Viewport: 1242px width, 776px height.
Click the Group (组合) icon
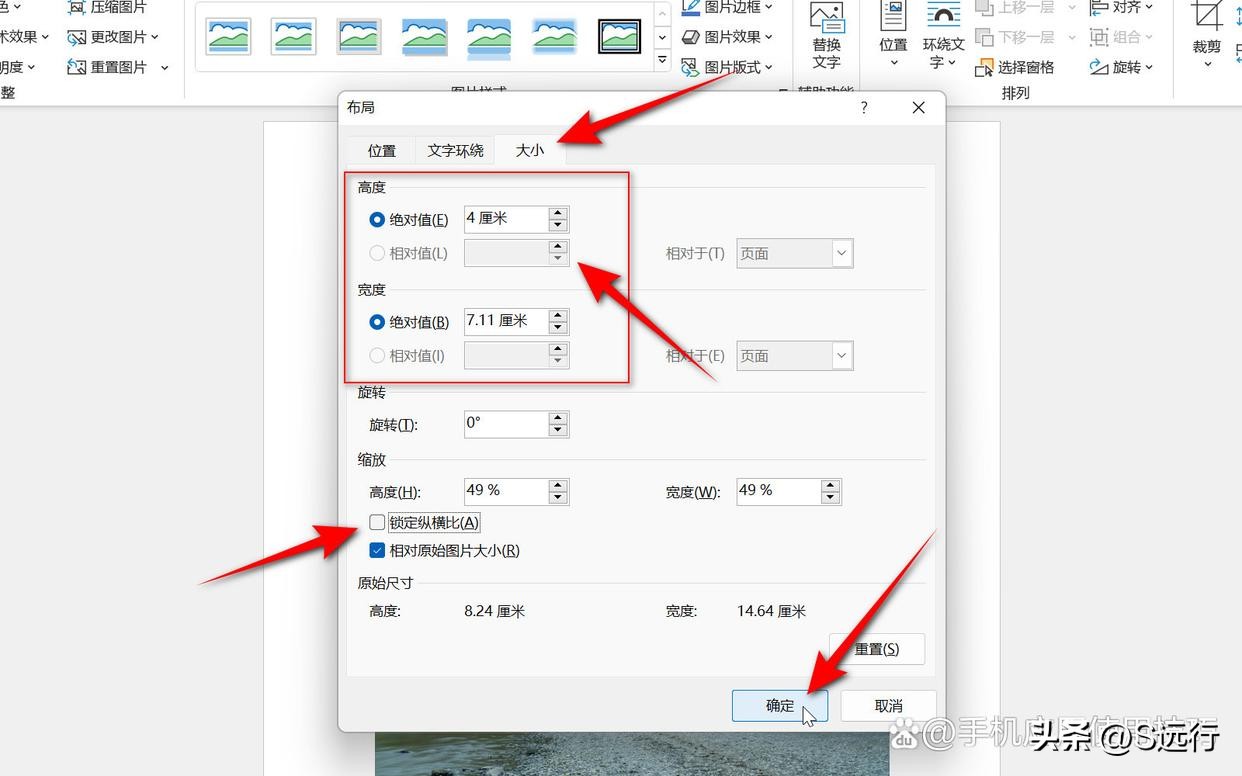(1099, 37)
